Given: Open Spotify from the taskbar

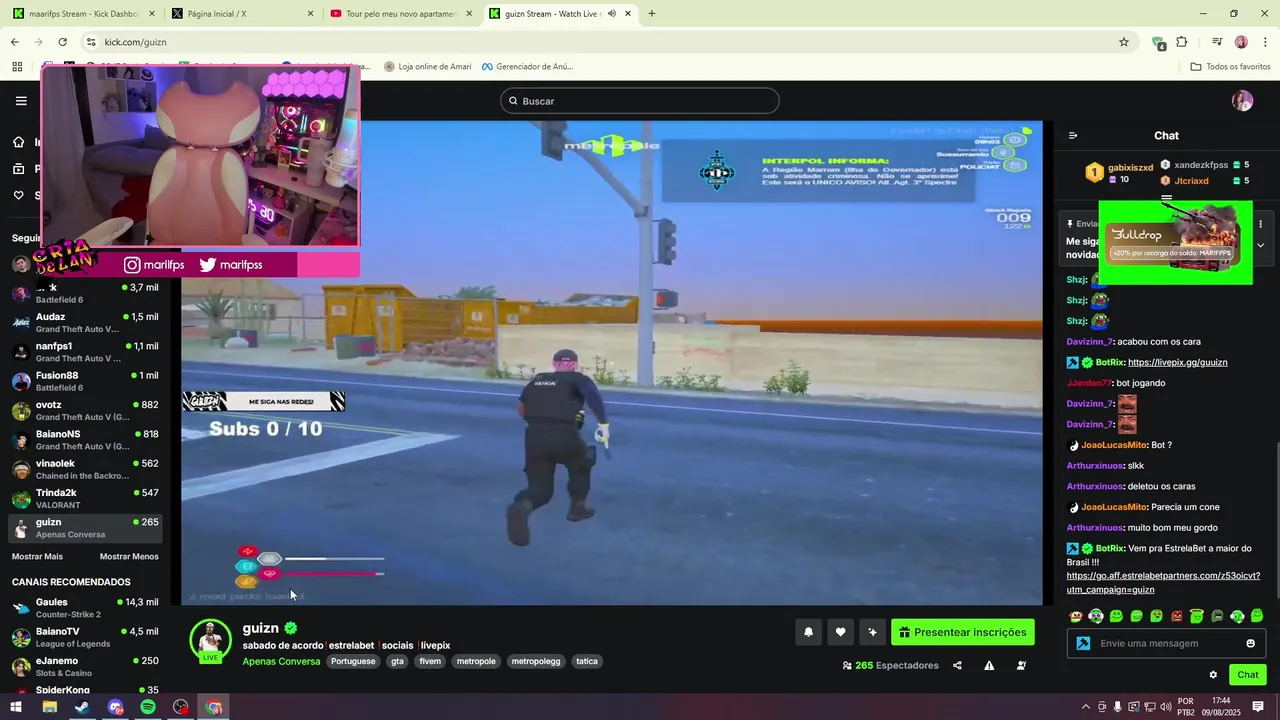Looking at the screenshot, I should [x=148, y=707].
